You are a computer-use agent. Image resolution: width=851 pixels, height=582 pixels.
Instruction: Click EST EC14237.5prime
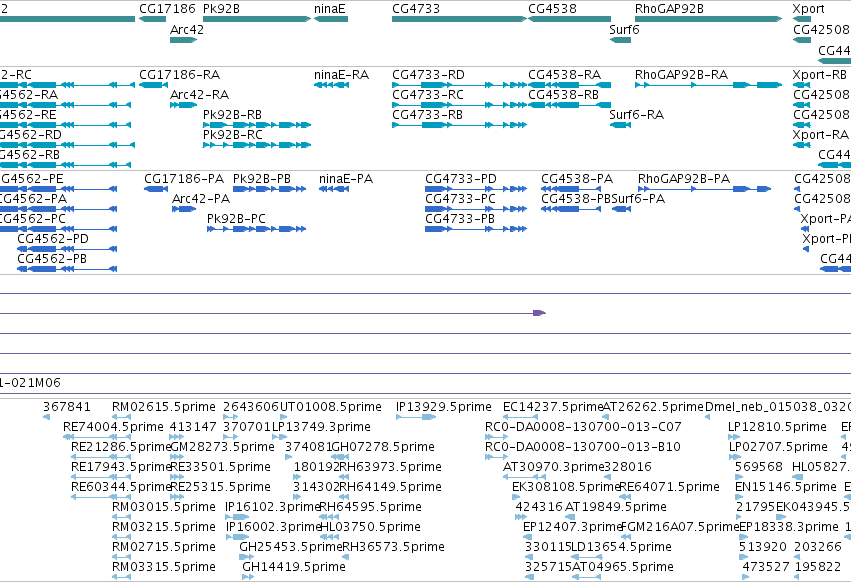[x=553, y=407]
